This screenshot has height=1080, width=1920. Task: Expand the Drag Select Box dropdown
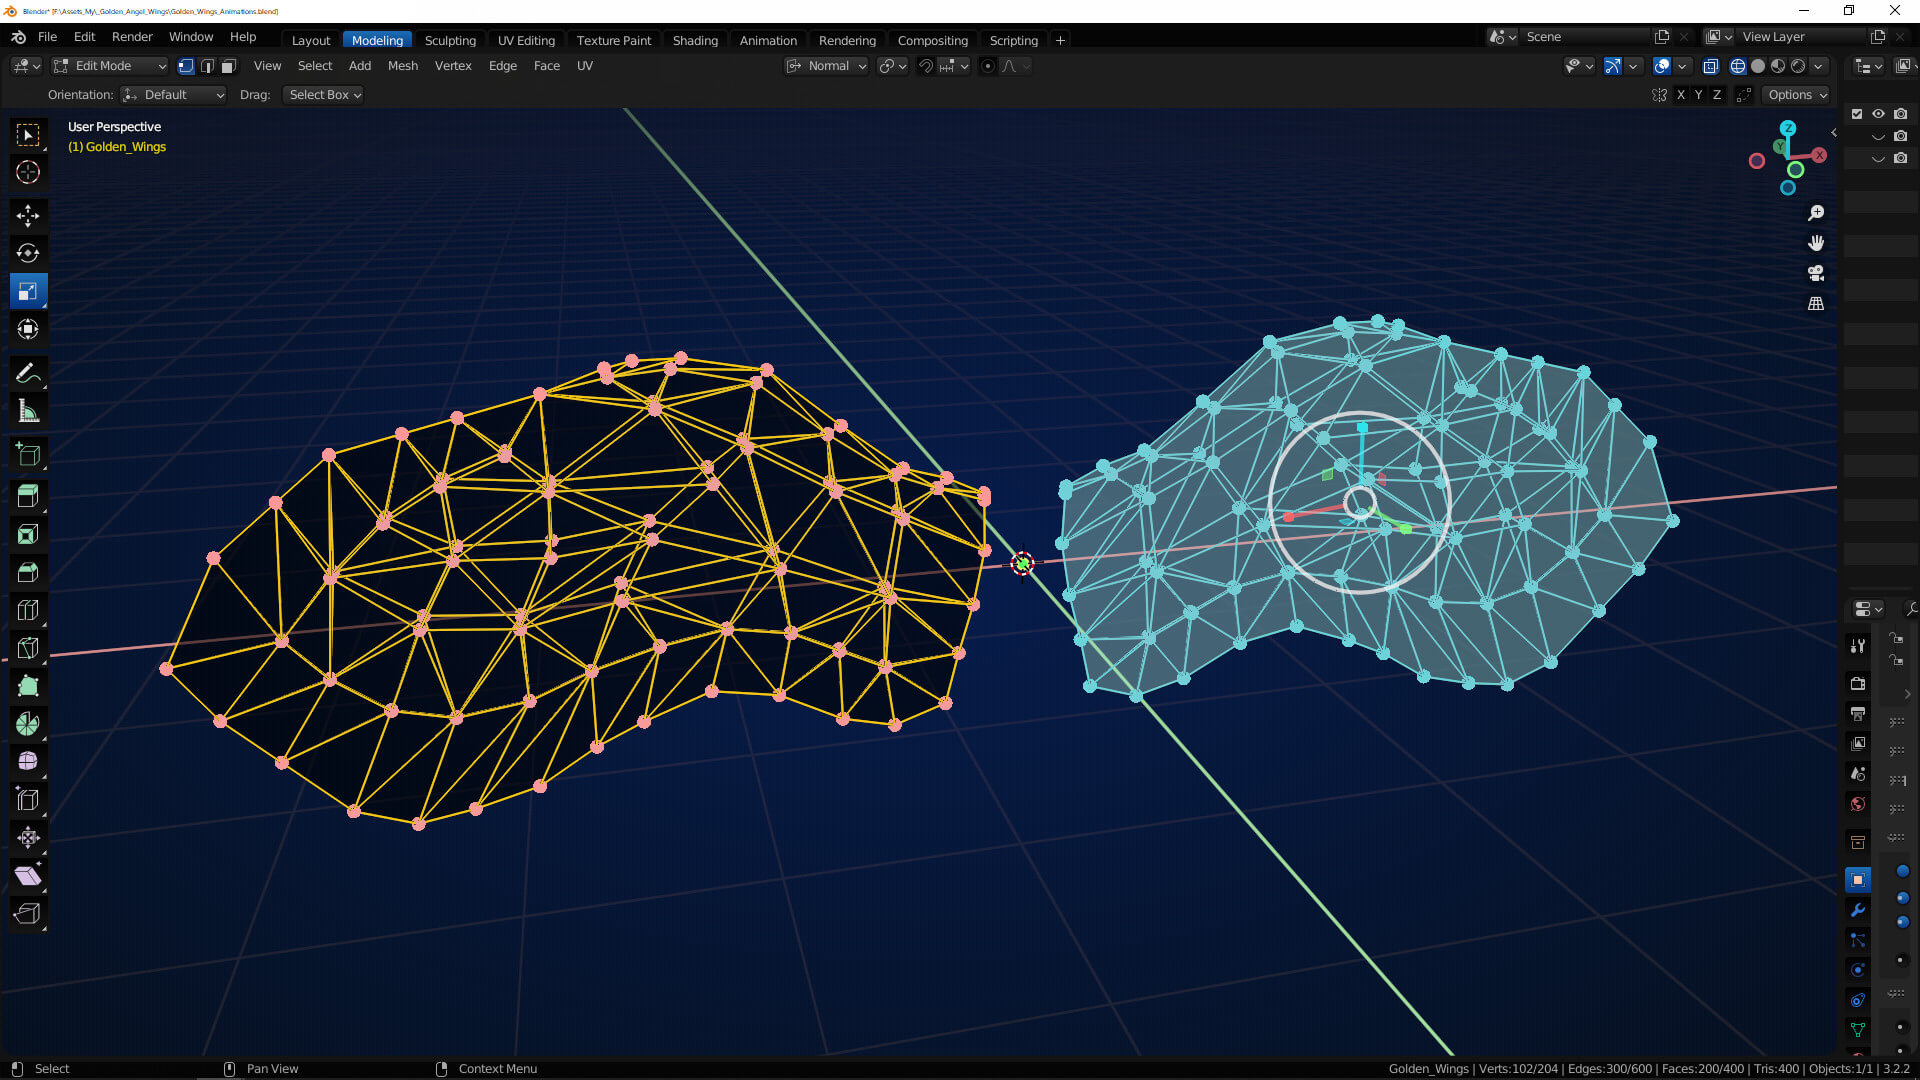click(x=325, y=95)
